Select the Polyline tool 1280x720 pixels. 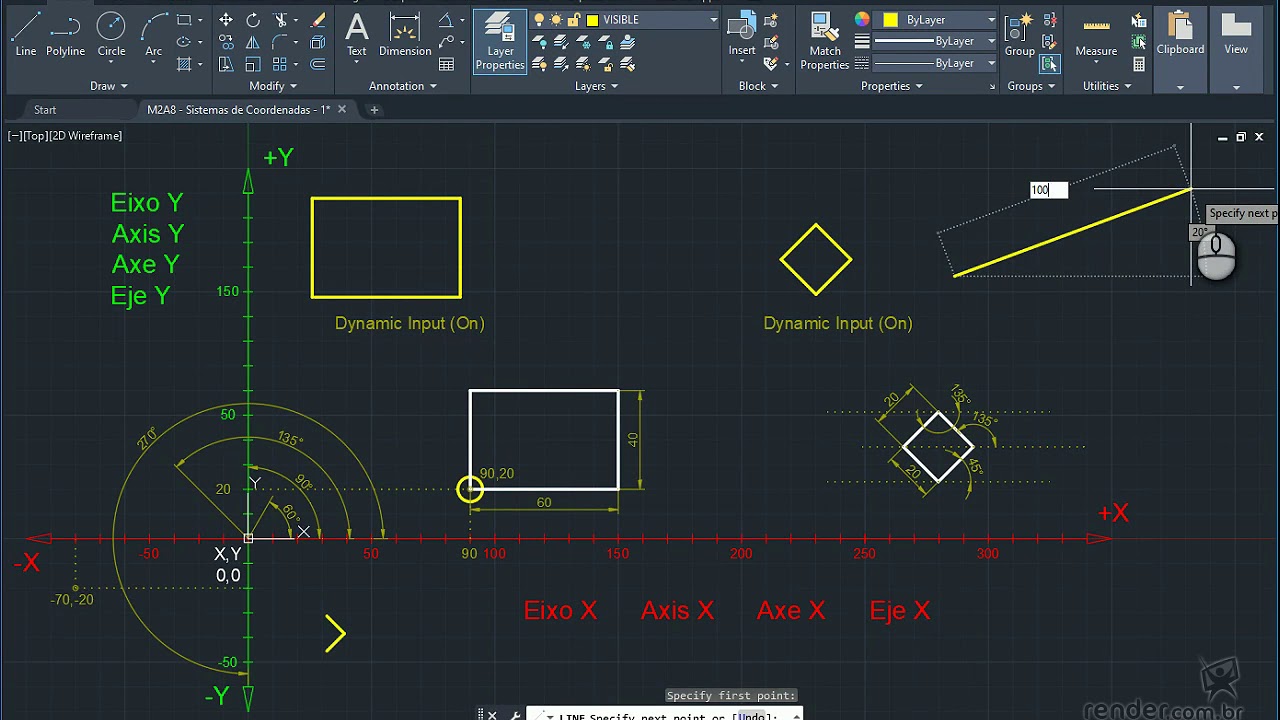pyautogui.click(x=65, y=34)
